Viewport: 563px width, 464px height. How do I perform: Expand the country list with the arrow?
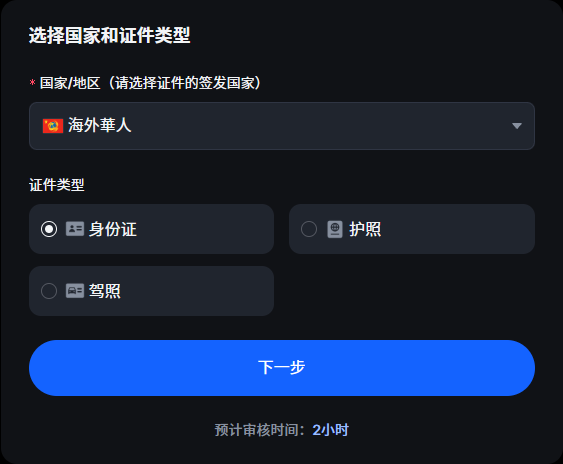tap(517, 126)
